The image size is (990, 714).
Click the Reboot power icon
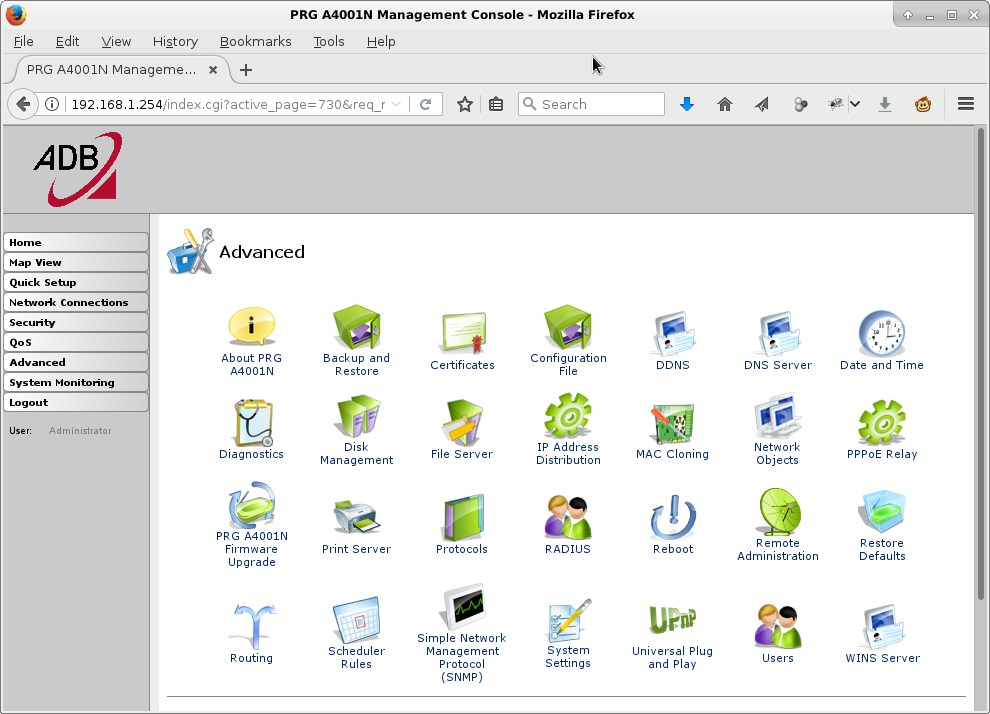672,518
